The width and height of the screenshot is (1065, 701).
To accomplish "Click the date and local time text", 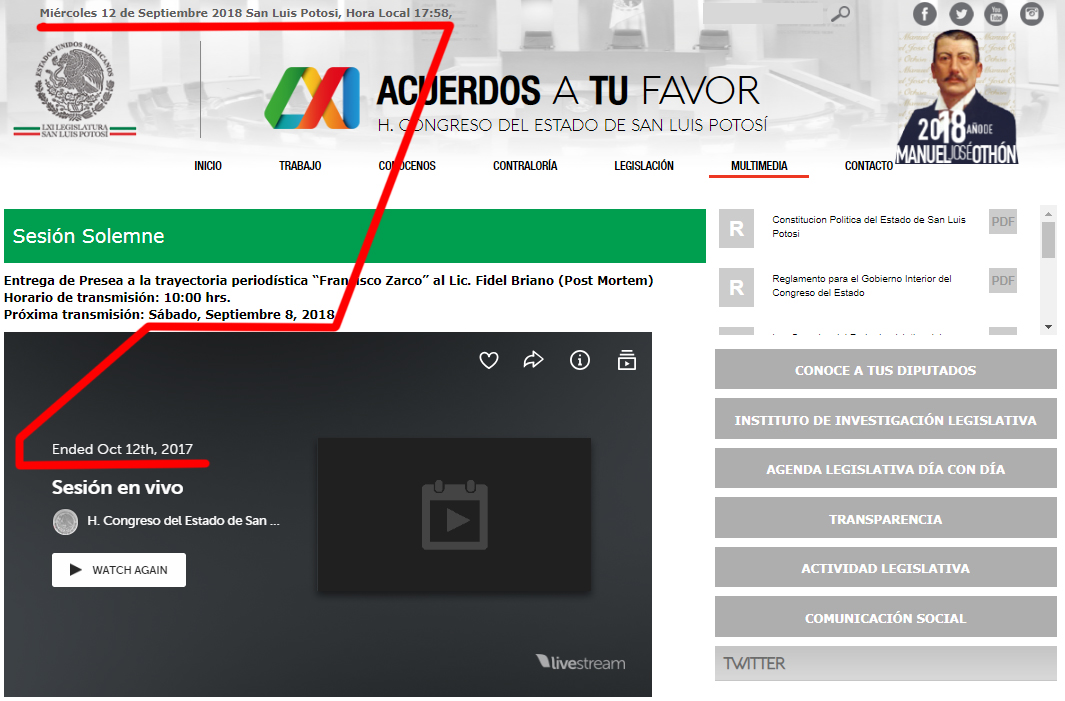I will click(246, 13).
